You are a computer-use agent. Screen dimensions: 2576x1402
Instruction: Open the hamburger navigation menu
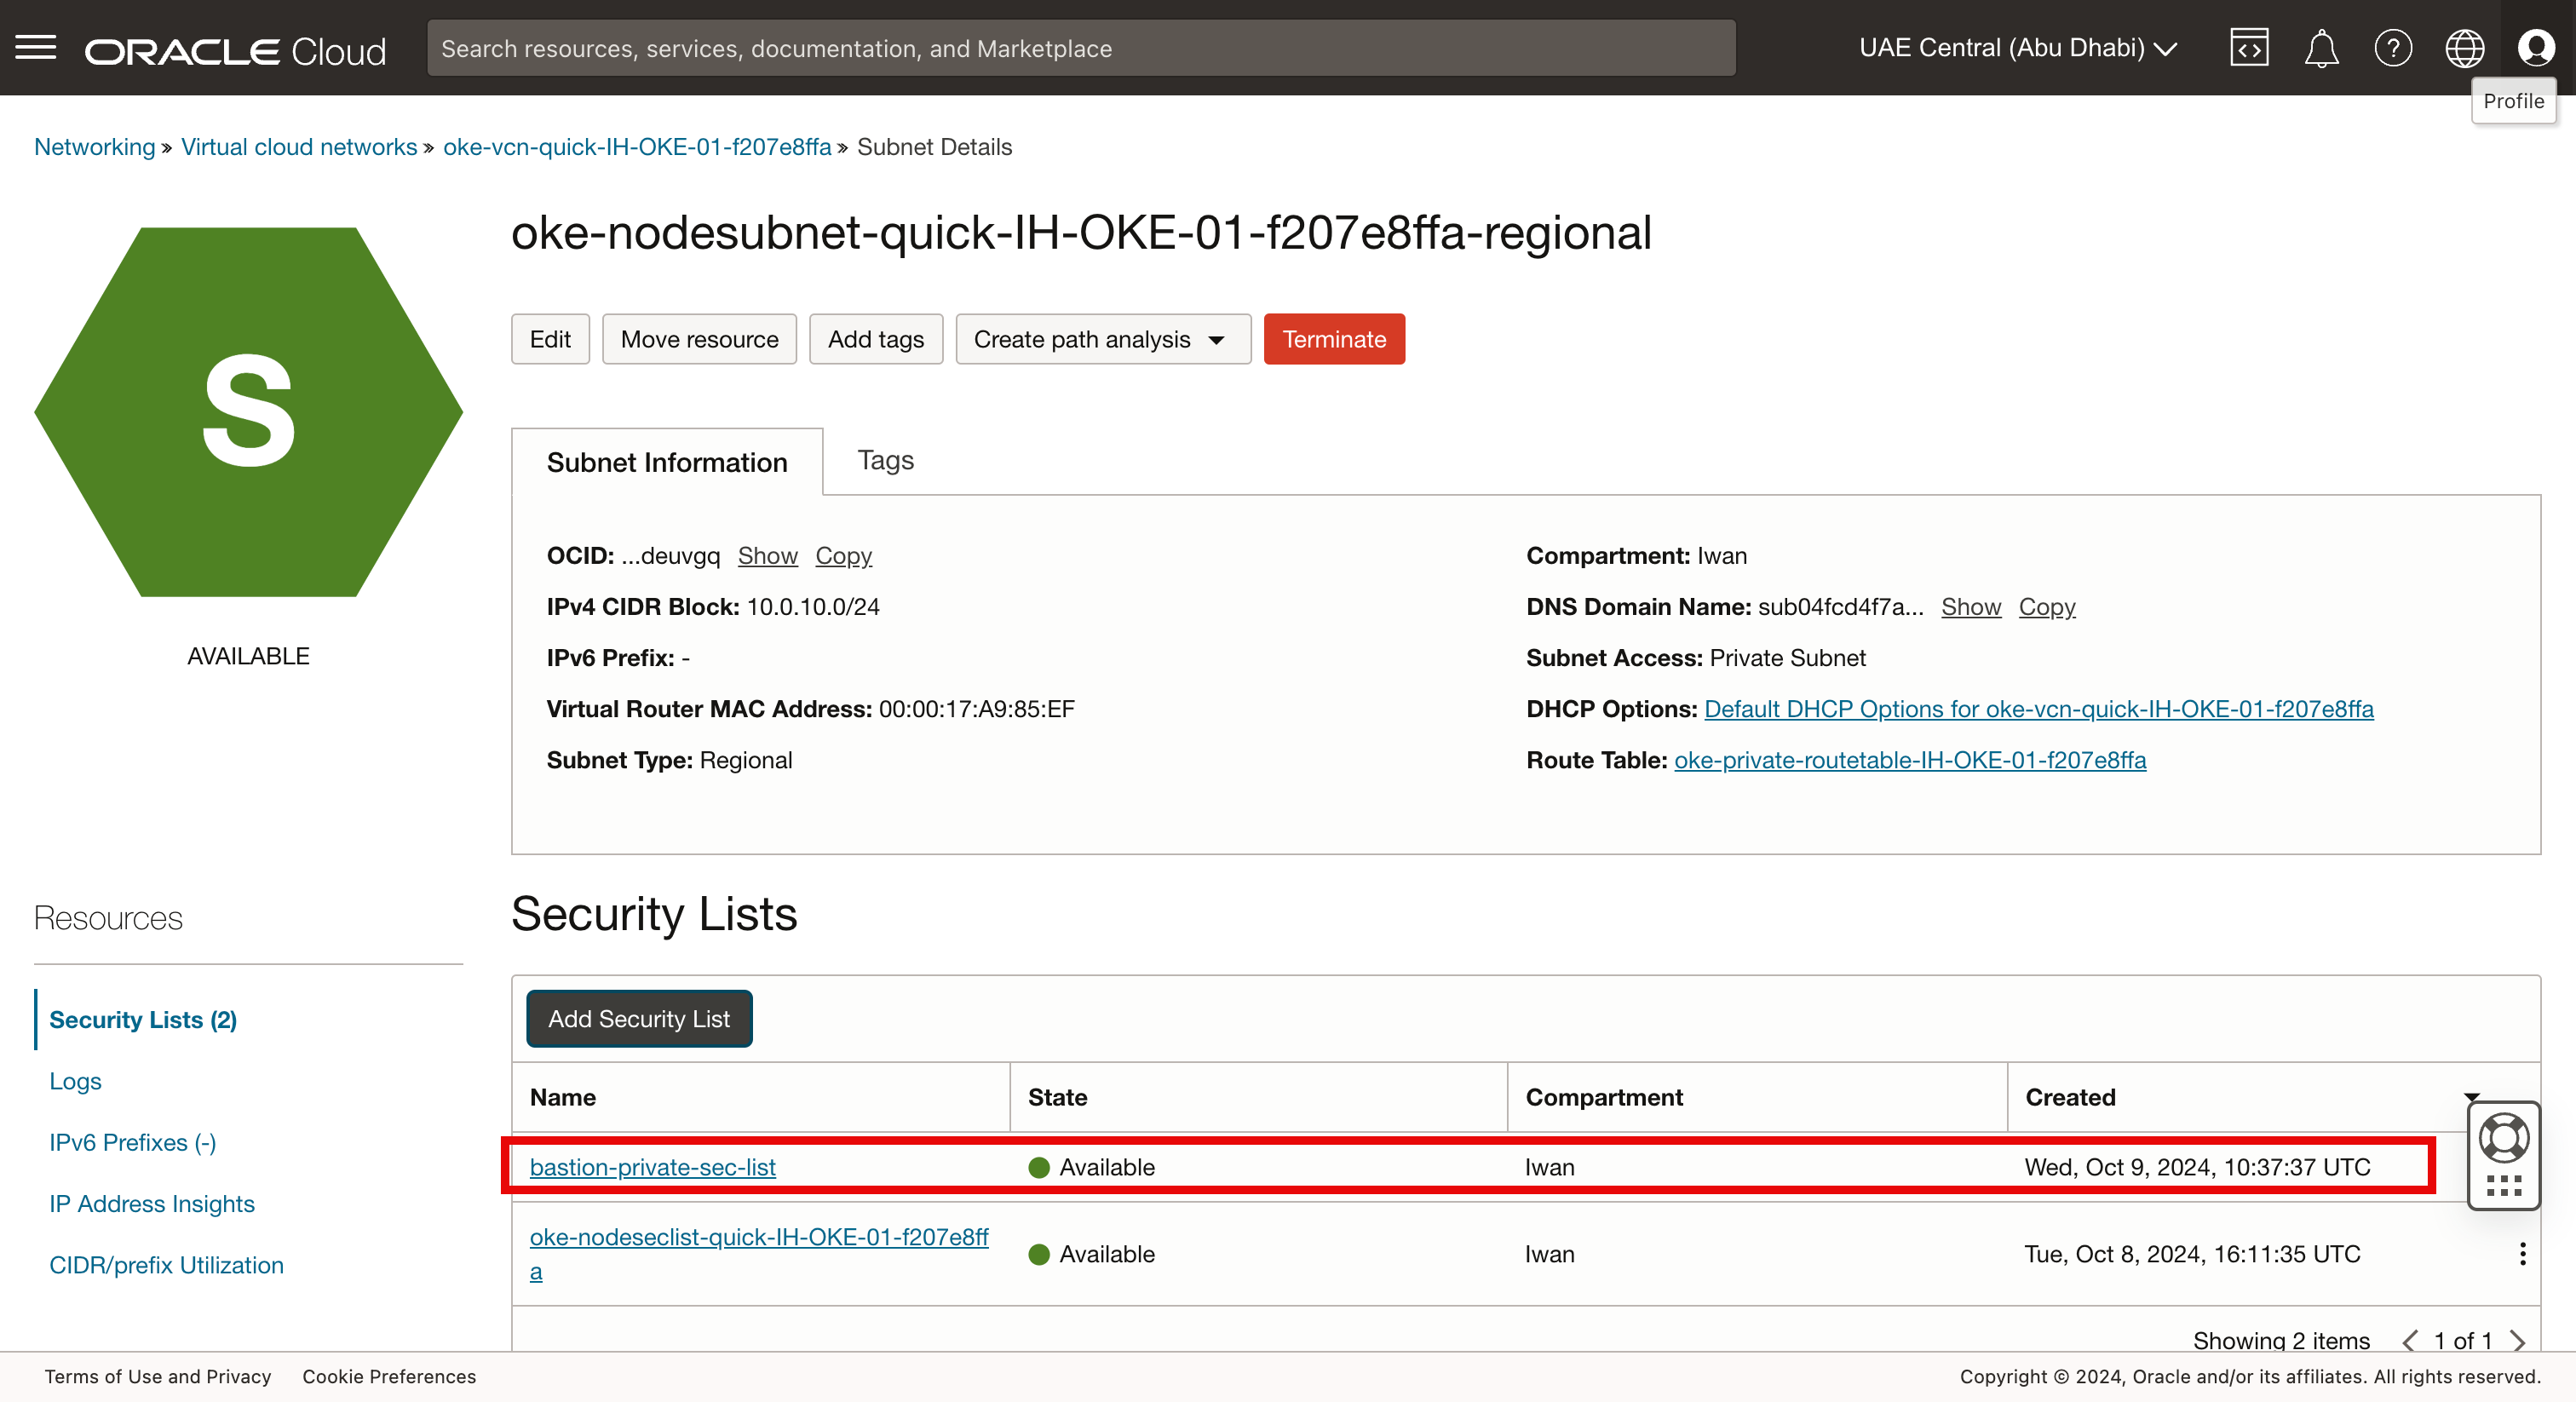pos(36,47)
